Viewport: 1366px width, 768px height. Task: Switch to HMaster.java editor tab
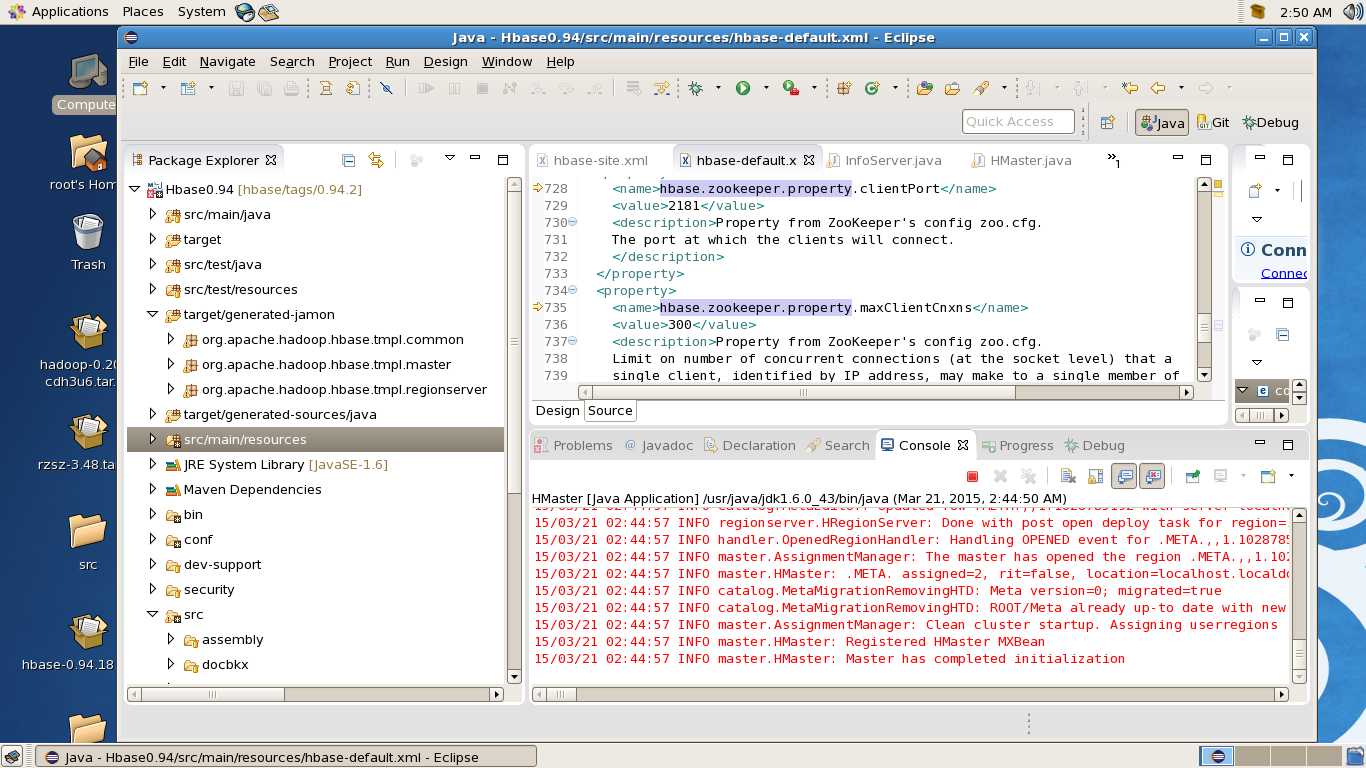(x=1021, y=160)
